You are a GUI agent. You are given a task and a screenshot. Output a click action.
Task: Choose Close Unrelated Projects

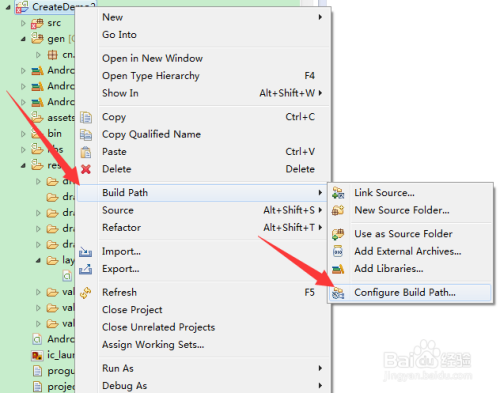point(159,327)
